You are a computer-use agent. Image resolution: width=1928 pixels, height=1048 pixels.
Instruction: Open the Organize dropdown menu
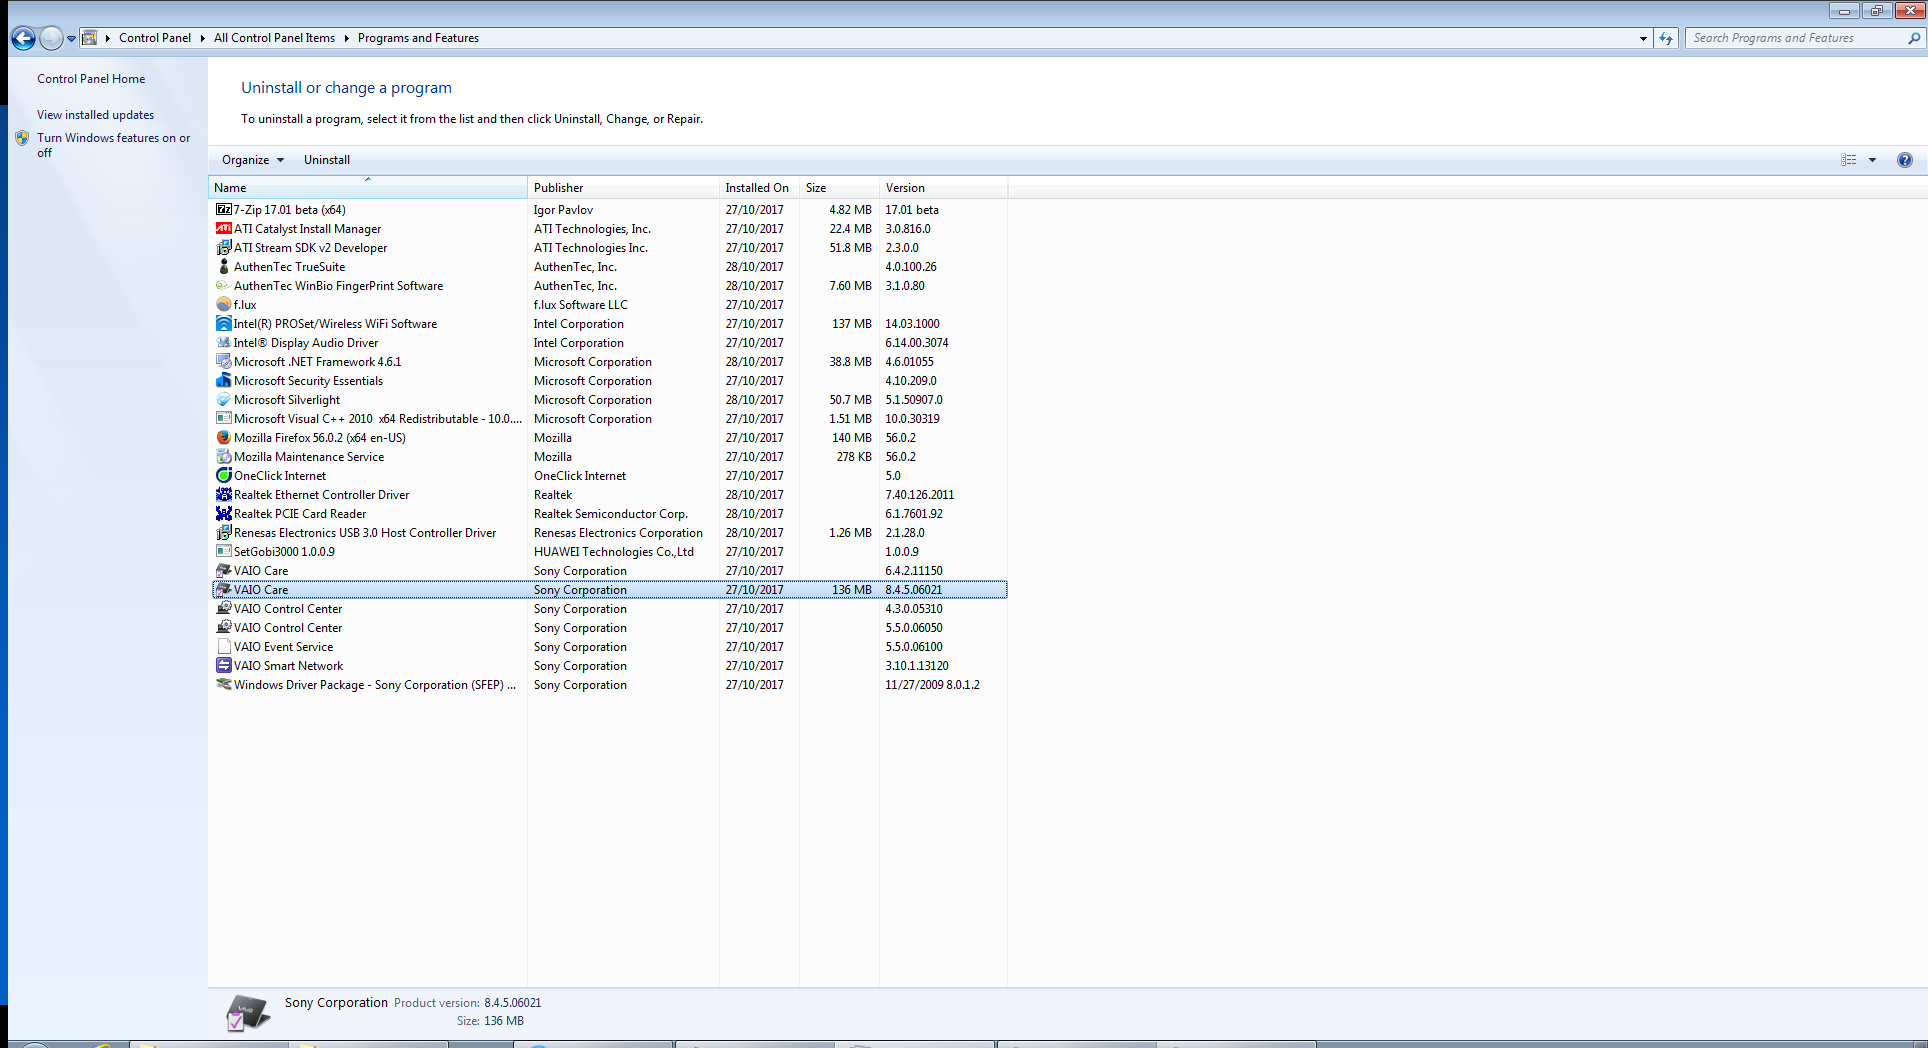(252, 160)
